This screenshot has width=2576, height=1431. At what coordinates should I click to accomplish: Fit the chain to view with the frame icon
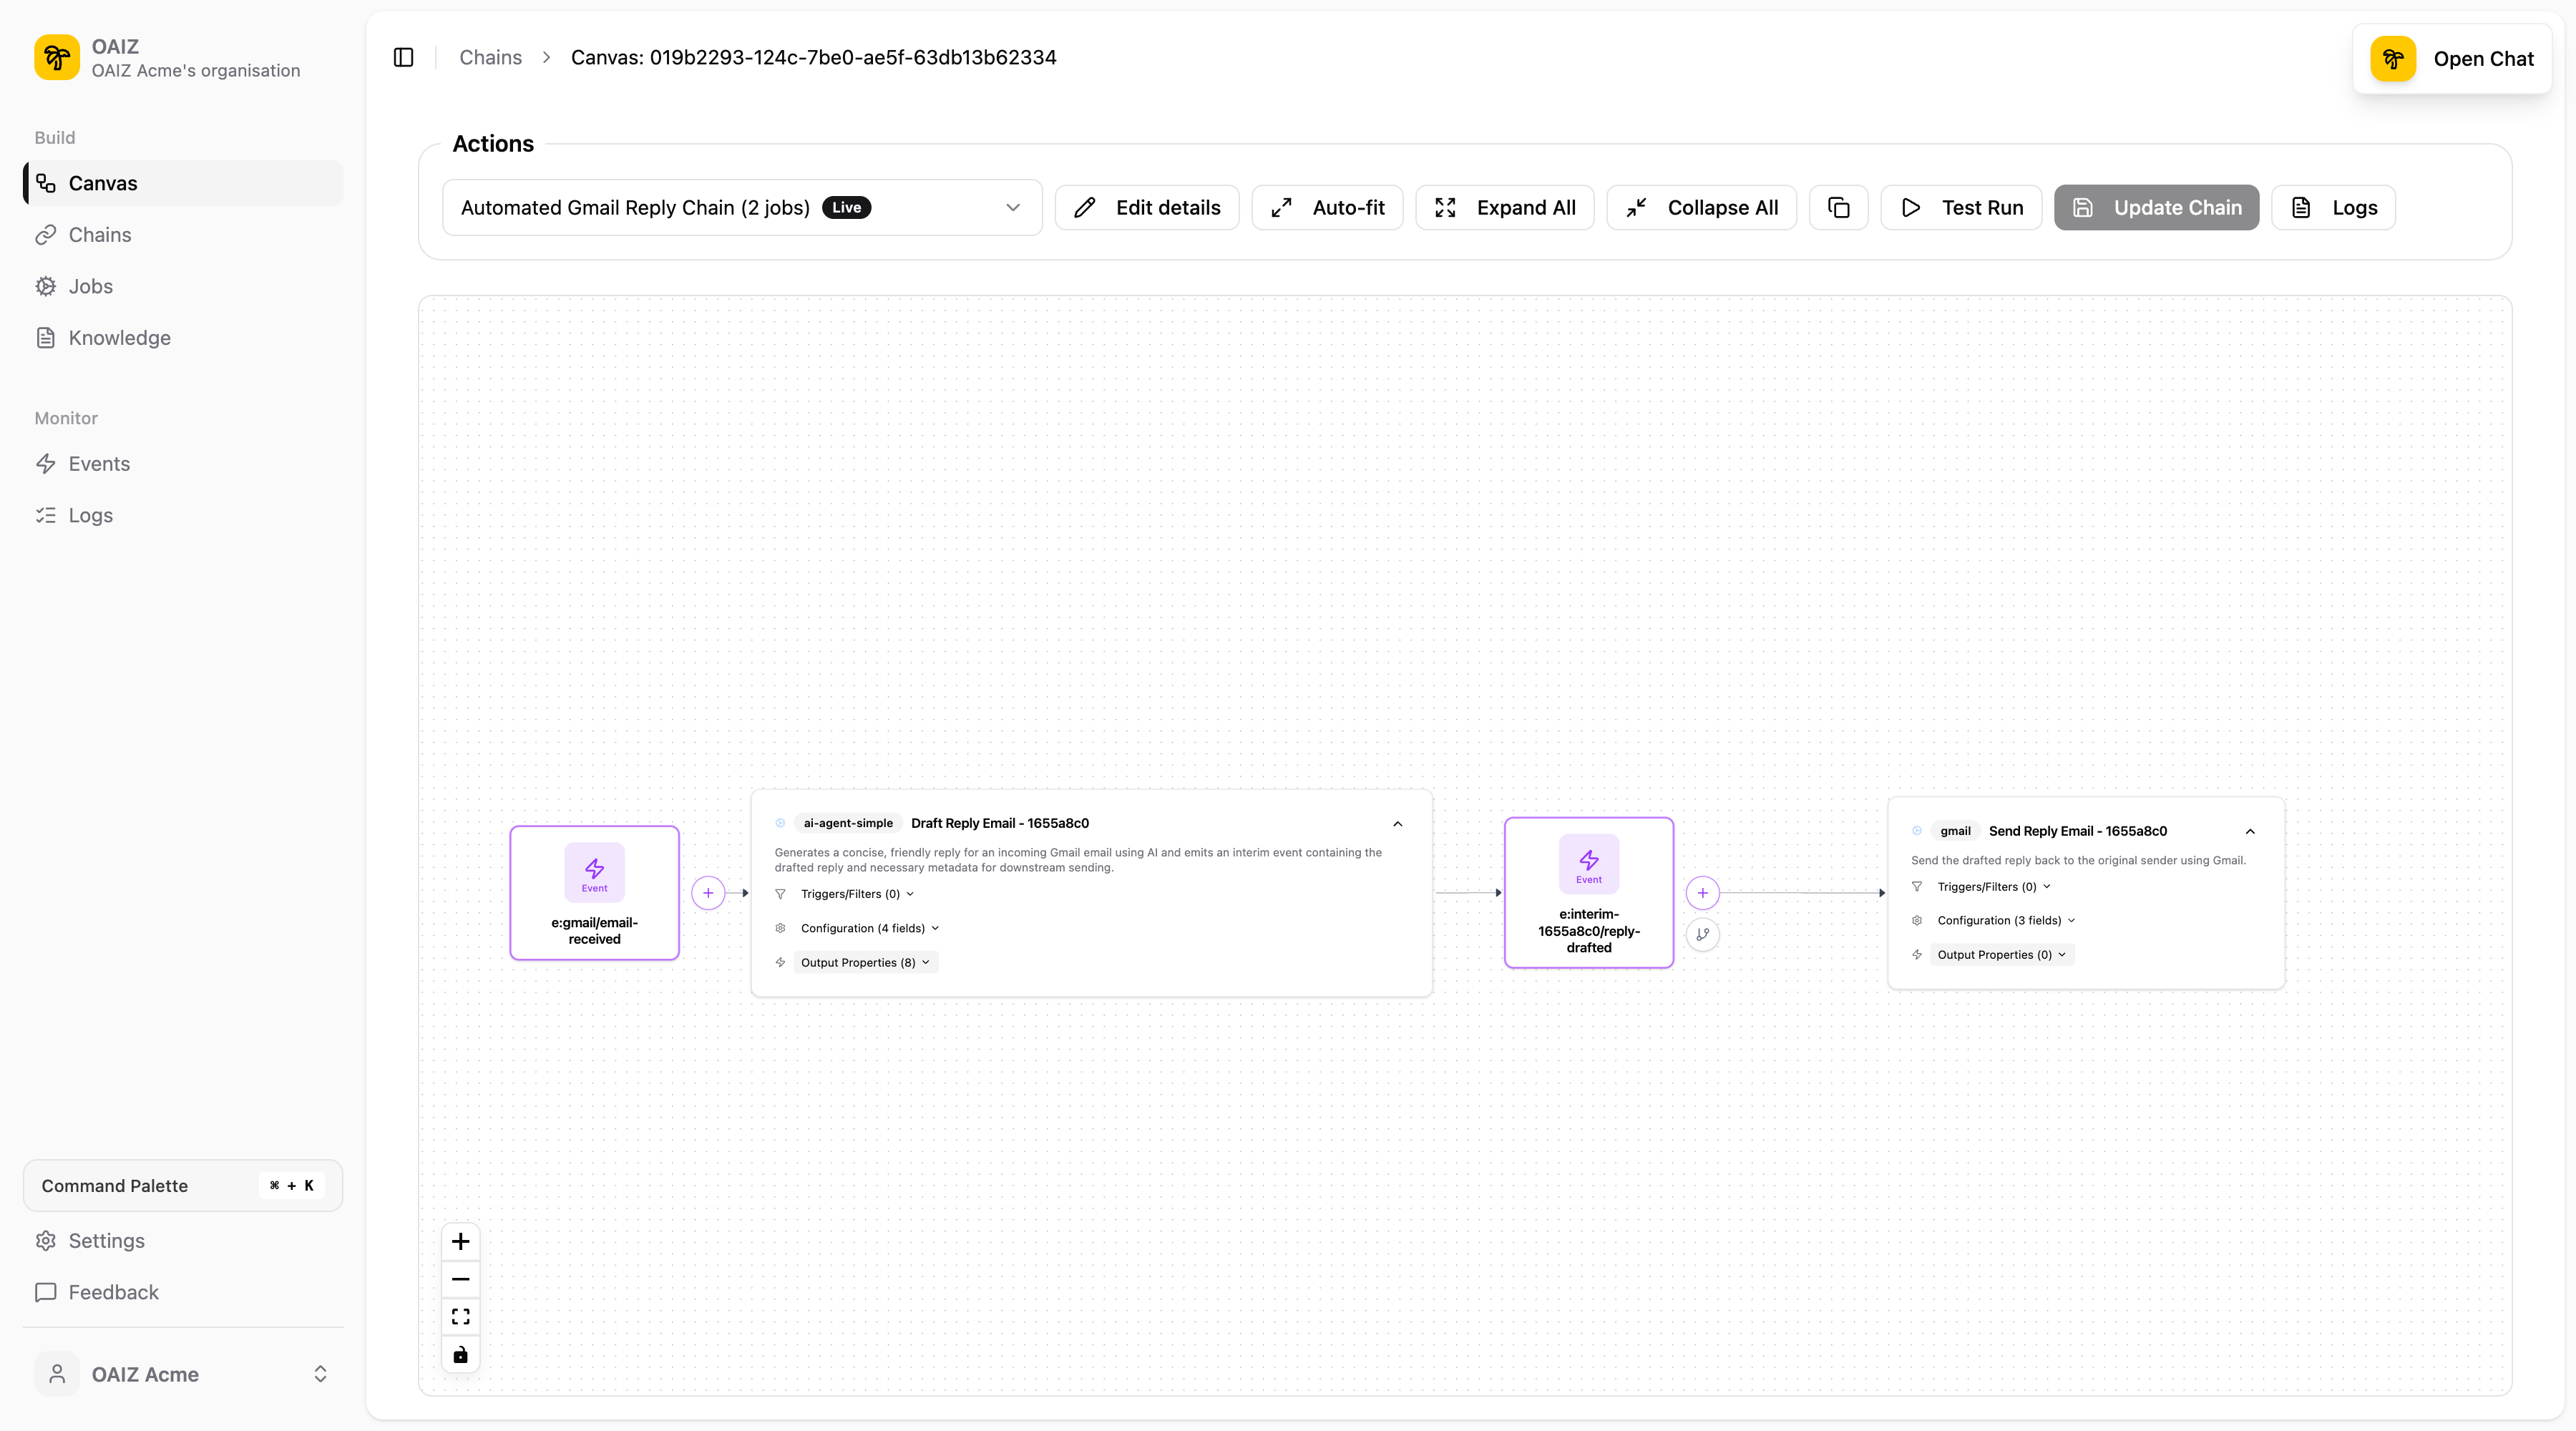460,1317
